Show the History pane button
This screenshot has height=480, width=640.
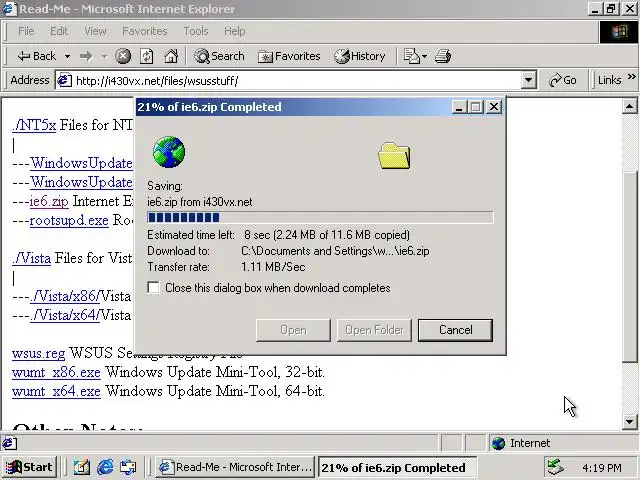(x=360, y=56)
